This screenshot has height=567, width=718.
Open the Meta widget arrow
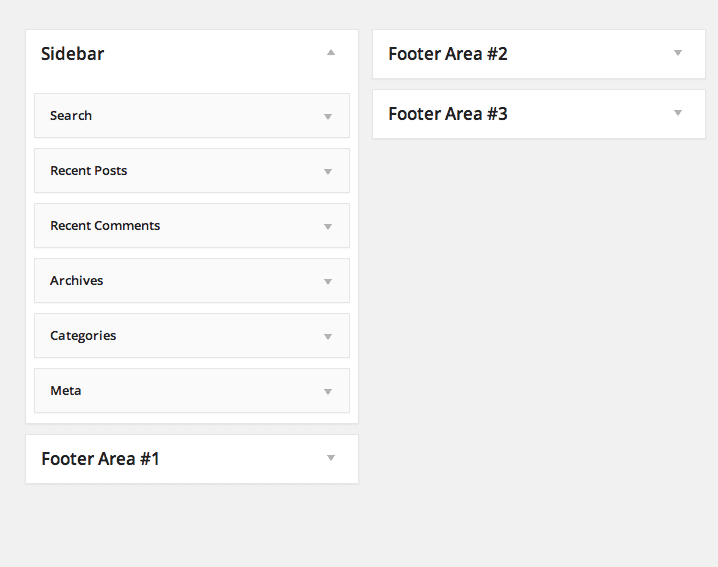(x=327, y=391)
